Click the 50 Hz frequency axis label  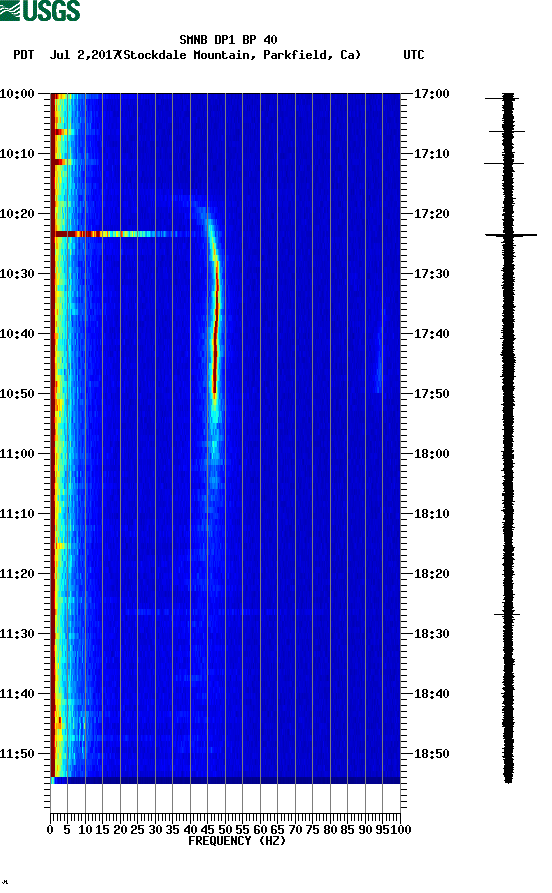tap(225, 830)
